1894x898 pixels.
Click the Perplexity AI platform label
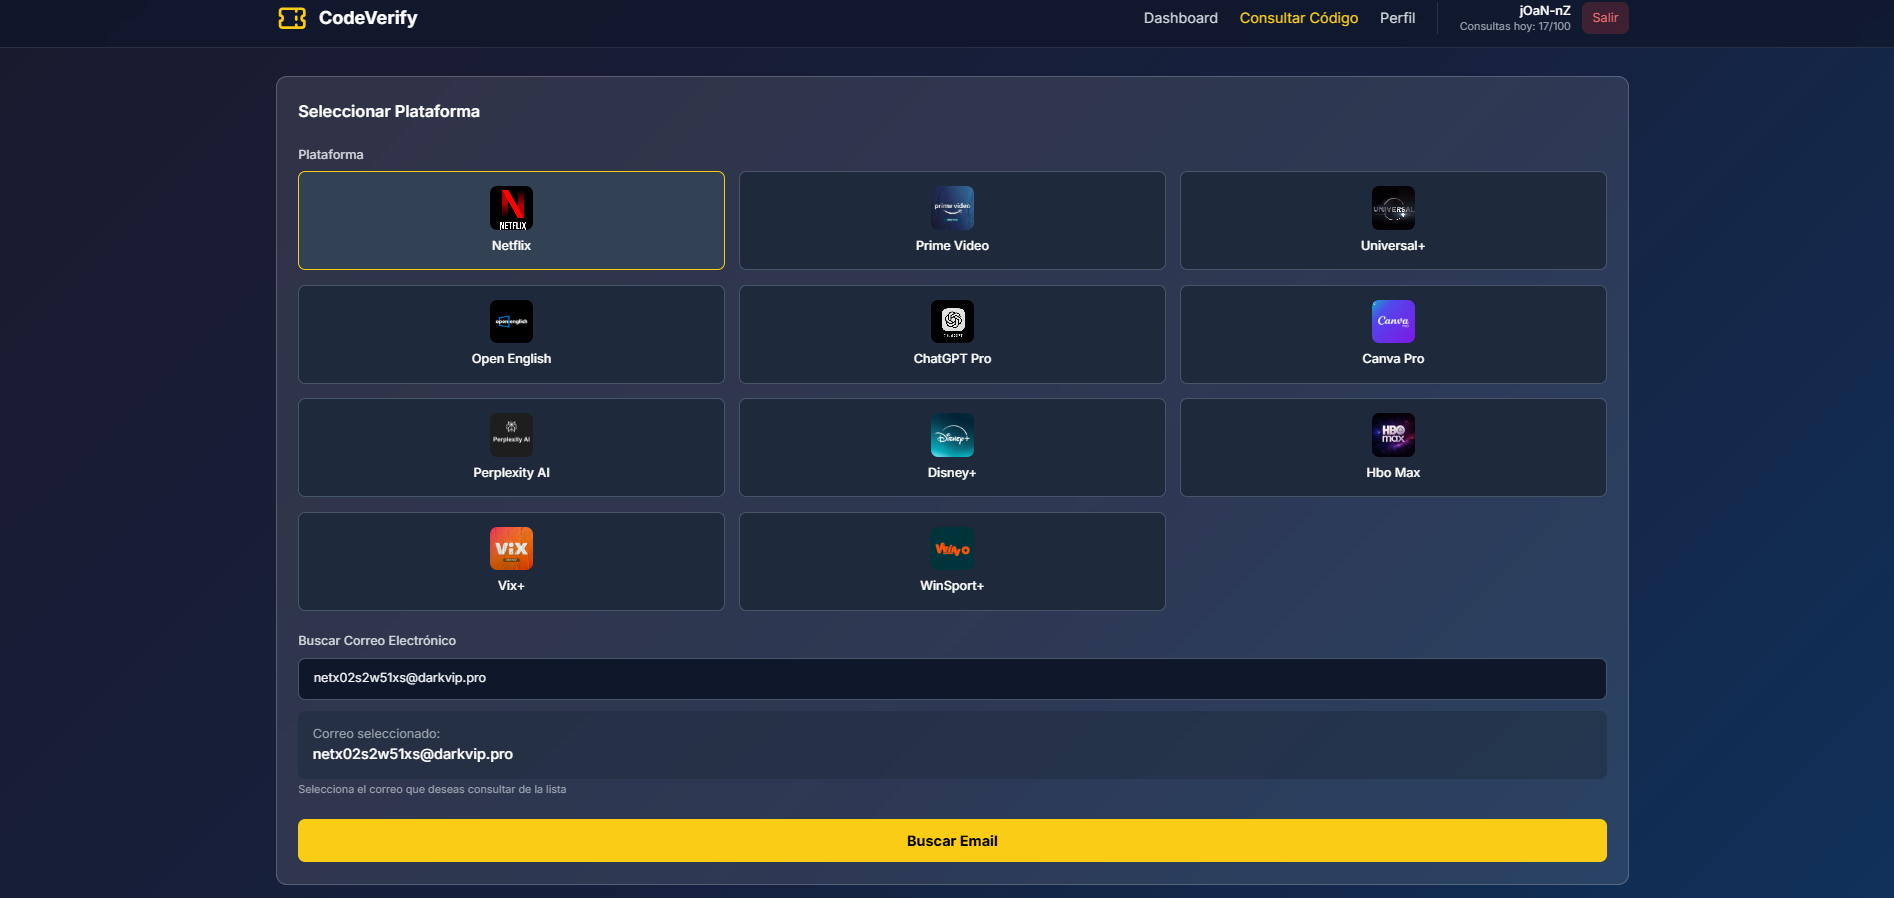tap(511, 473)
